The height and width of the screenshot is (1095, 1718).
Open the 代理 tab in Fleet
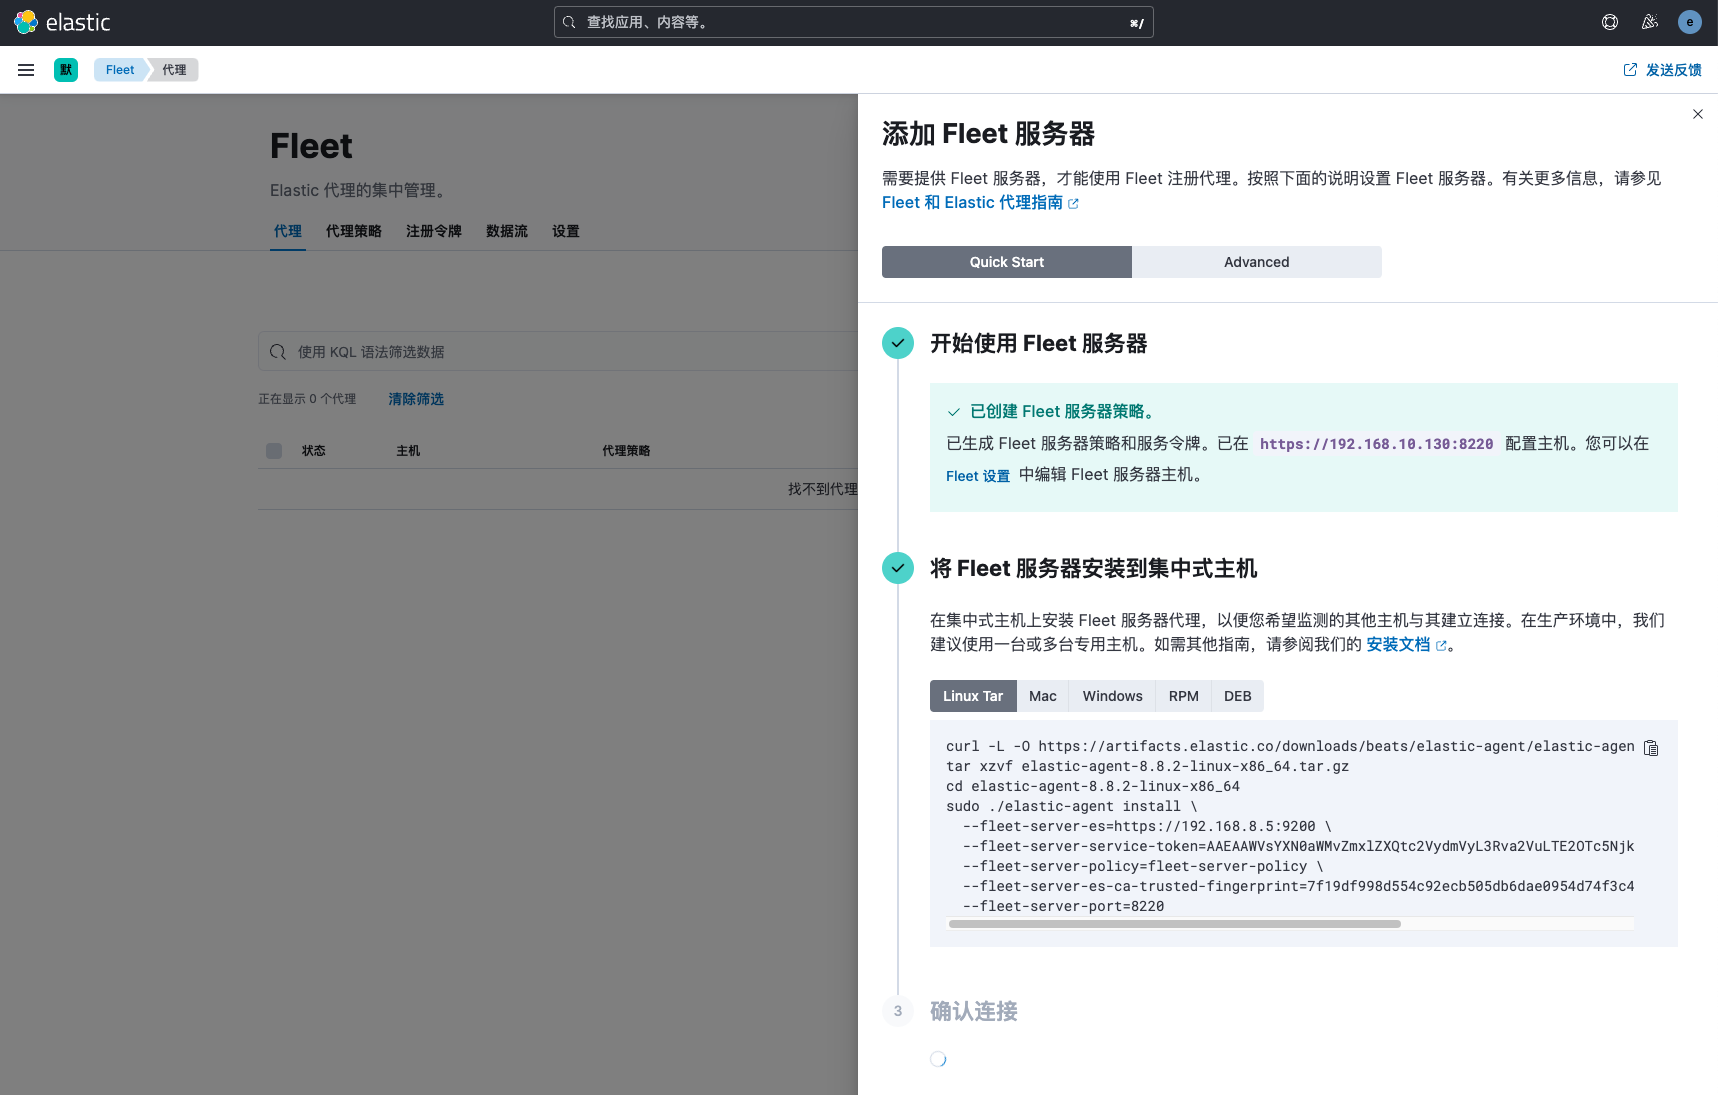click(288, 231)
